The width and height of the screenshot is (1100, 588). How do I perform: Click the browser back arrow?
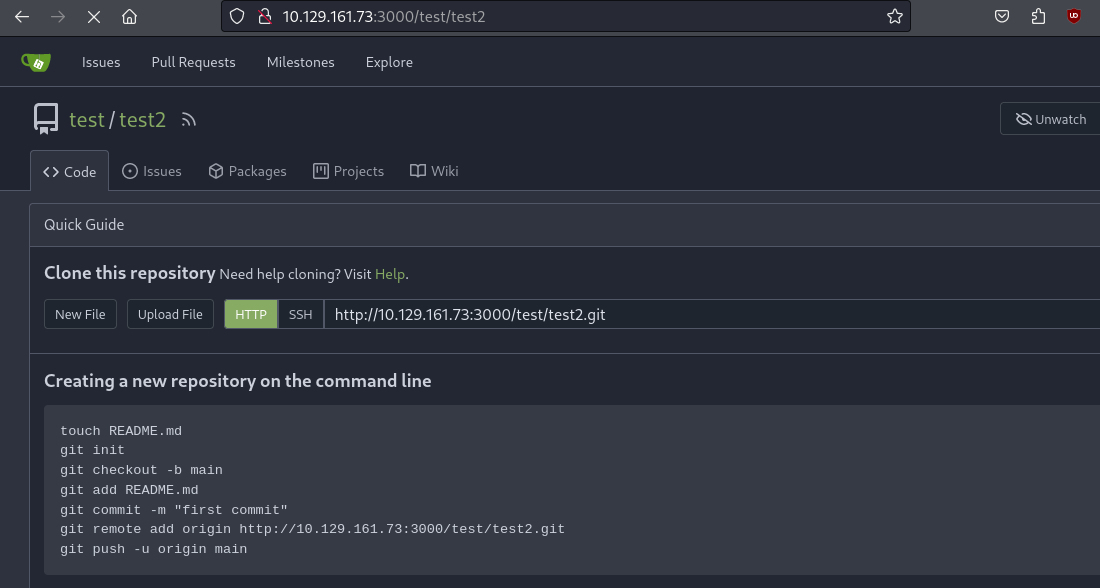tap(21, 16)
